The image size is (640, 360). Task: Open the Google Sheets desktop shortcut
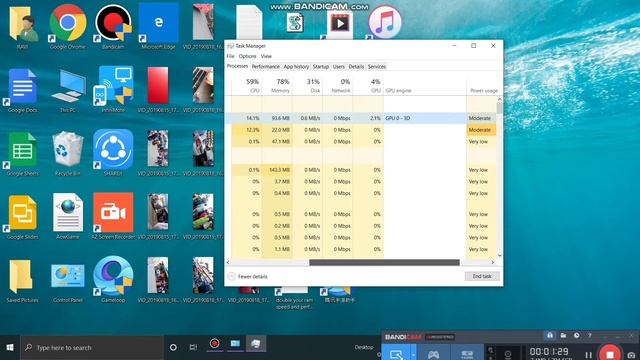[22, 152]
